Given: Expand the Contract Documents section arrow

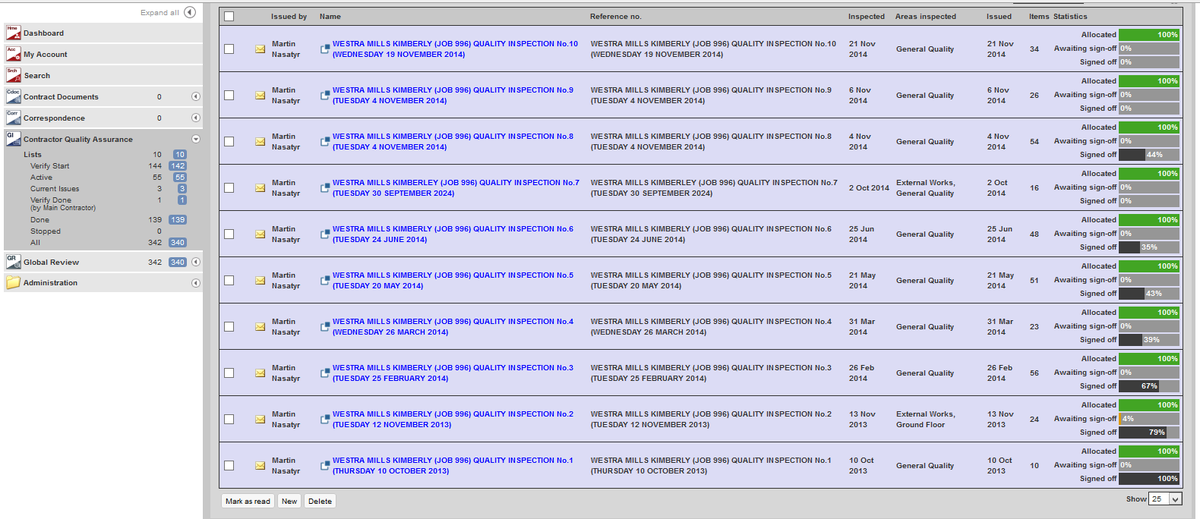Looking at the screenshot, I should [196, 97].
